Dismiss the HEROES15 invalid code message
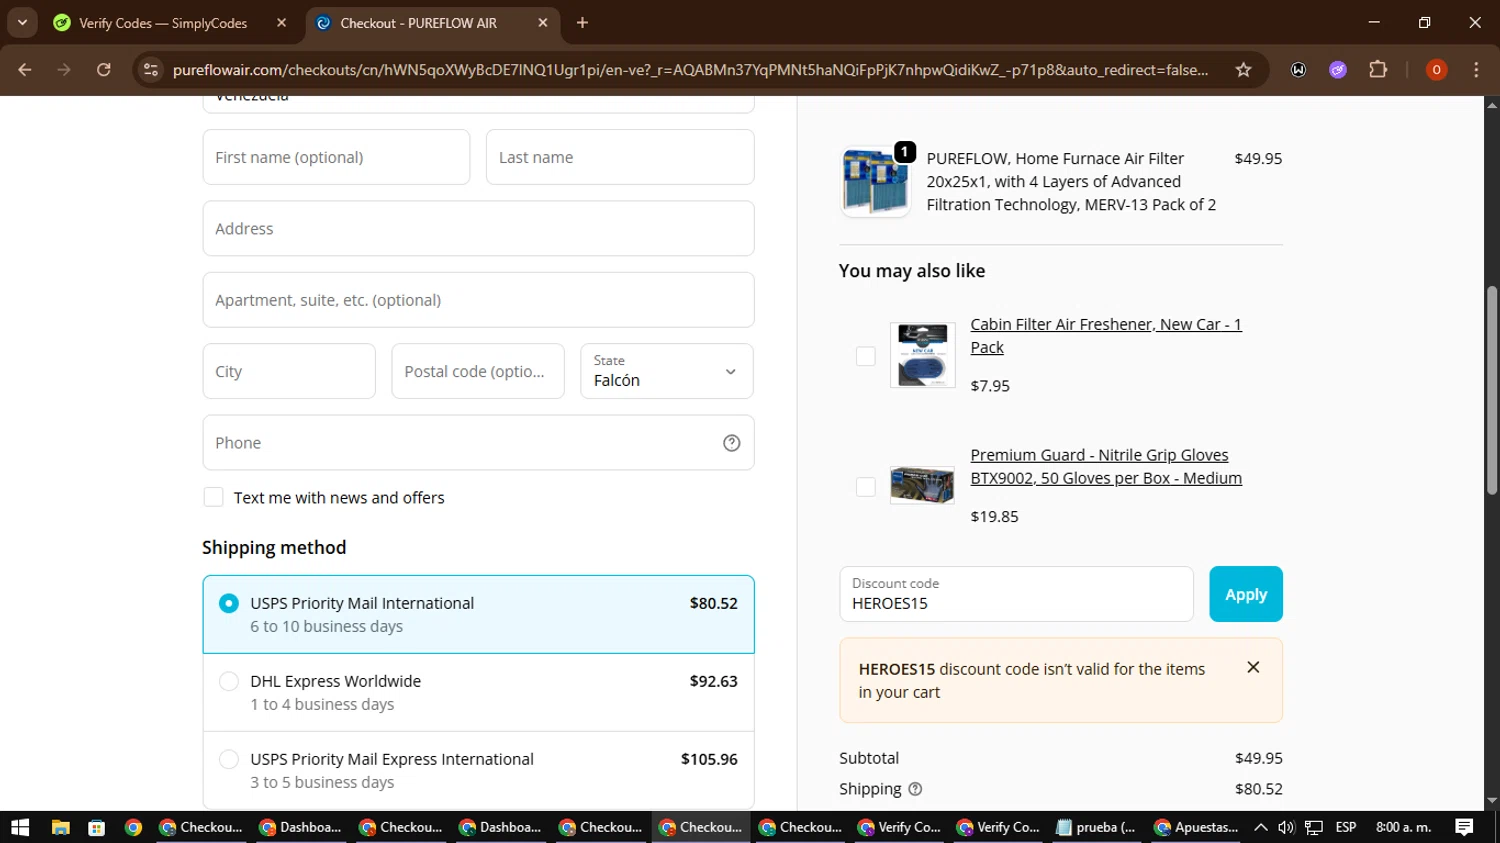Image resolution: width=1500 pixels, height=843 pixels. click(1253, 667)
